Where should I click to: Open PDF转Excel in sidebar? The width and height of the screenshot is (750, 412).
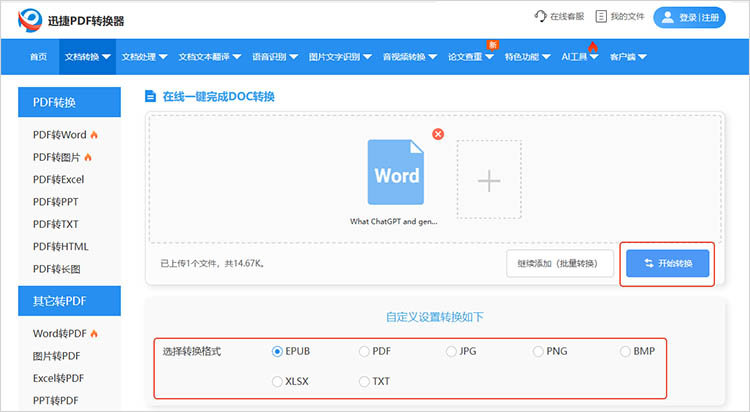point(58,179)
